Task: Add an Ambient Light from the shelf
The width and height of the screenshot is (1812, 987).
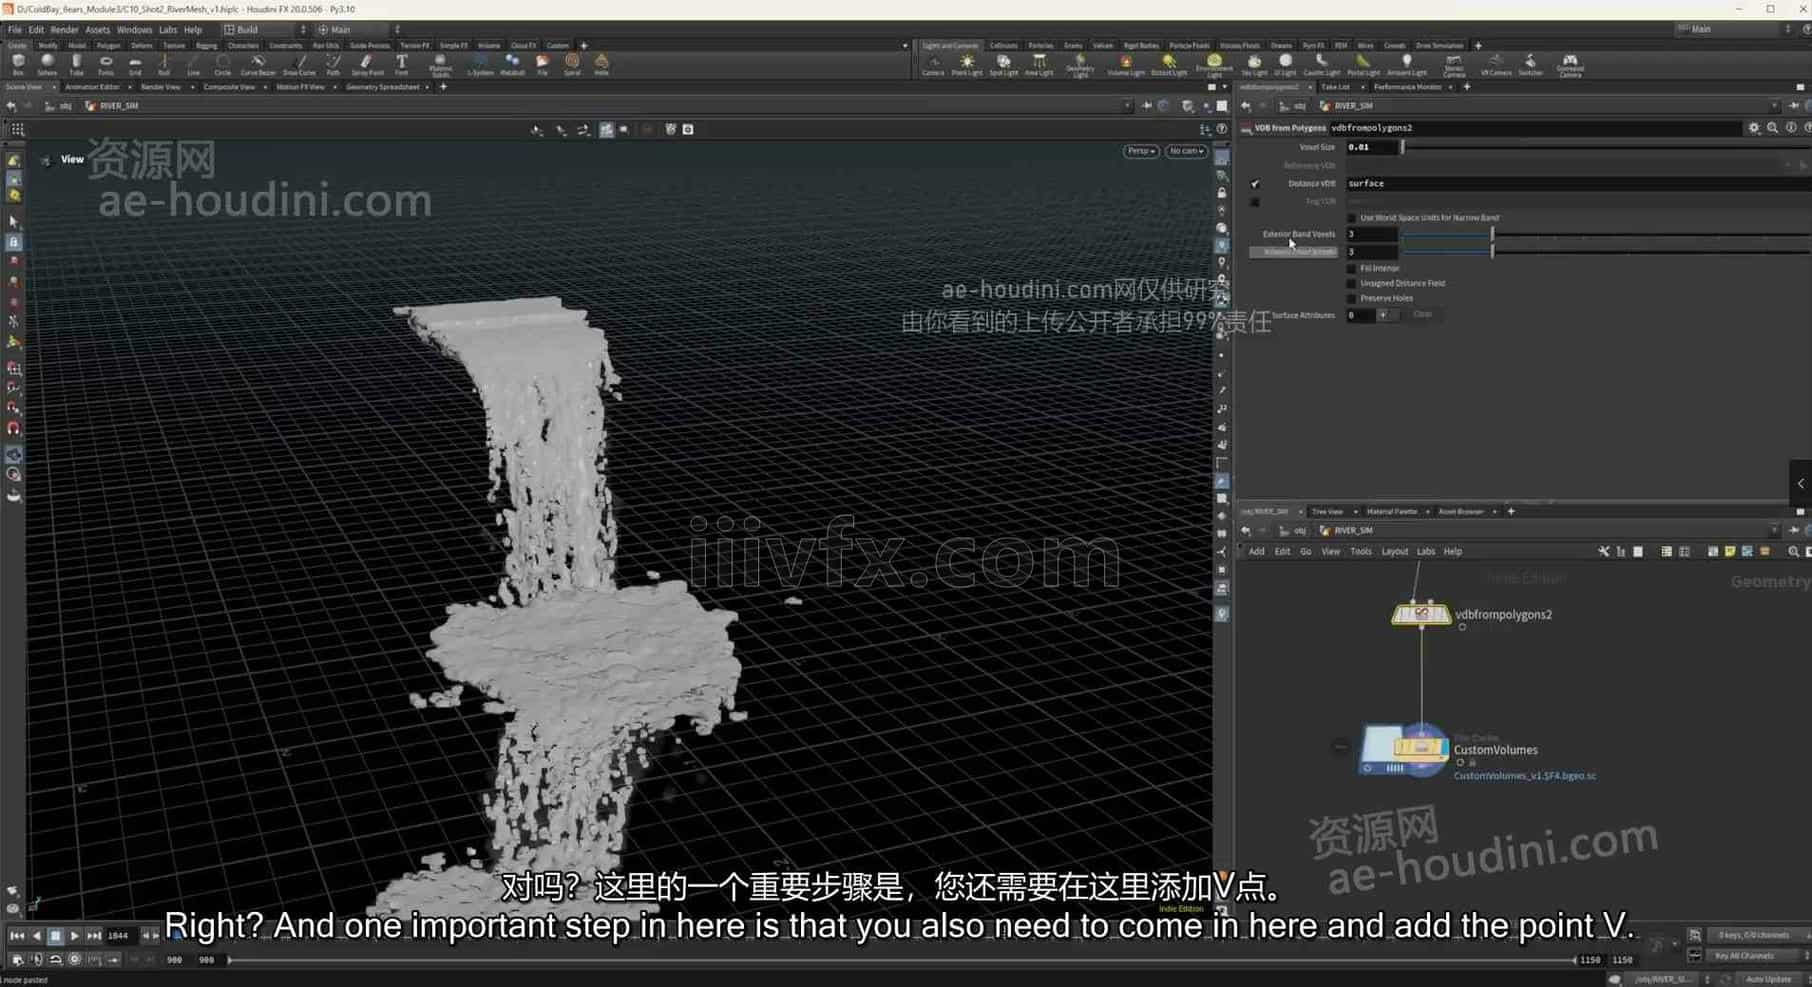Action: pyautogui.click(x=1407, y=65)
